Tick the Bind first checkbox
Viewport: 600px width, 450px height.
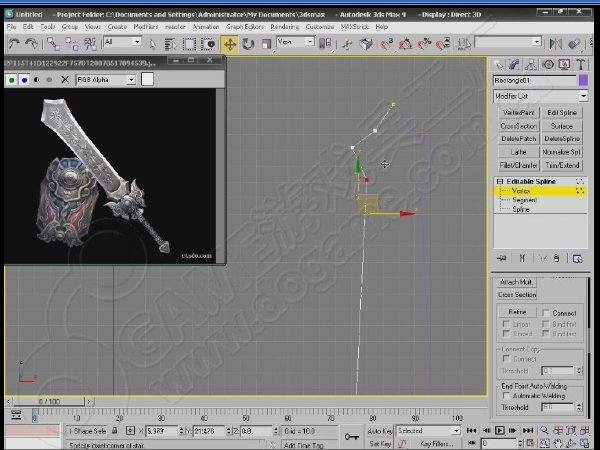pos(546,324)
